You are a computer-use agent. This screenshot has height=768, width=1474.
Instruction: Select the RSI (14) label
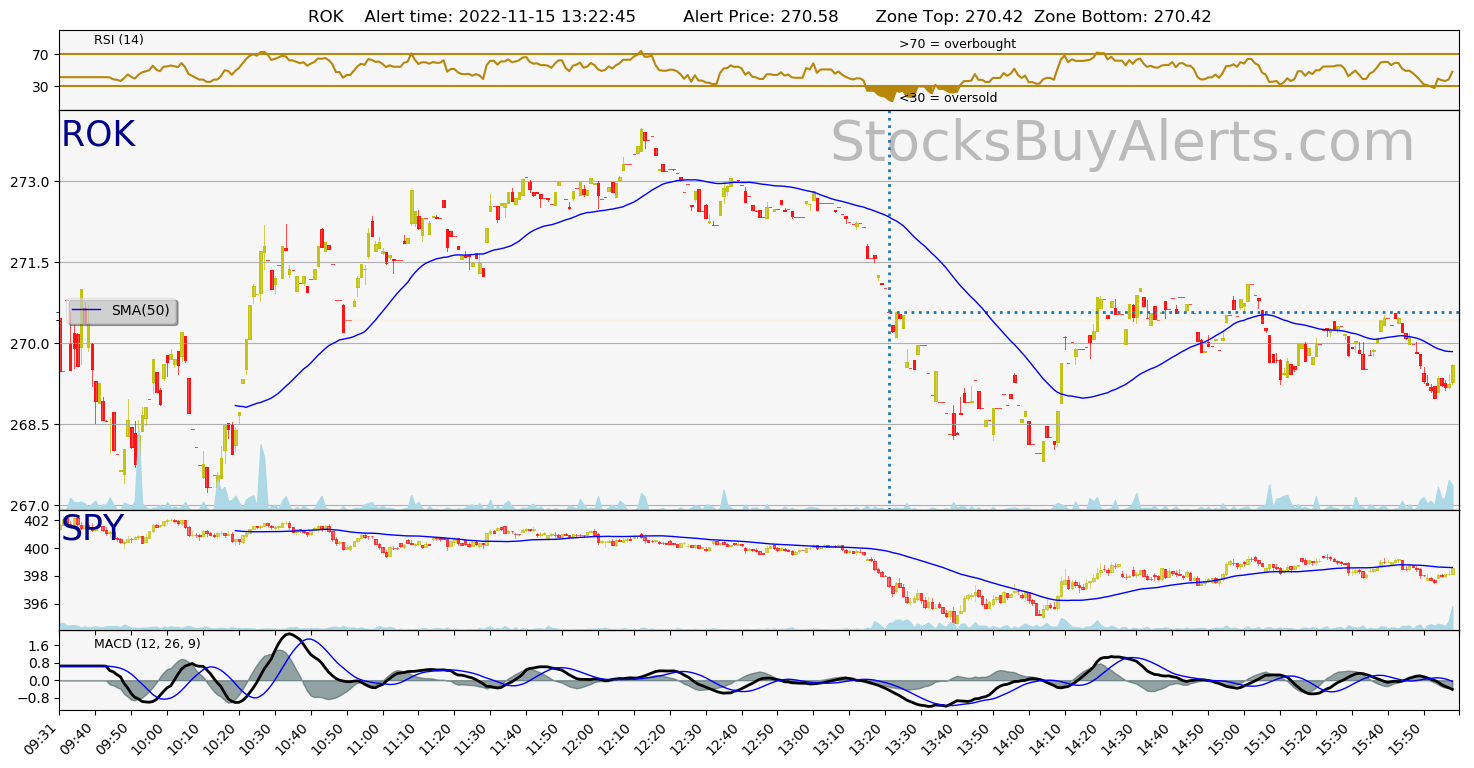coord(119,40)
